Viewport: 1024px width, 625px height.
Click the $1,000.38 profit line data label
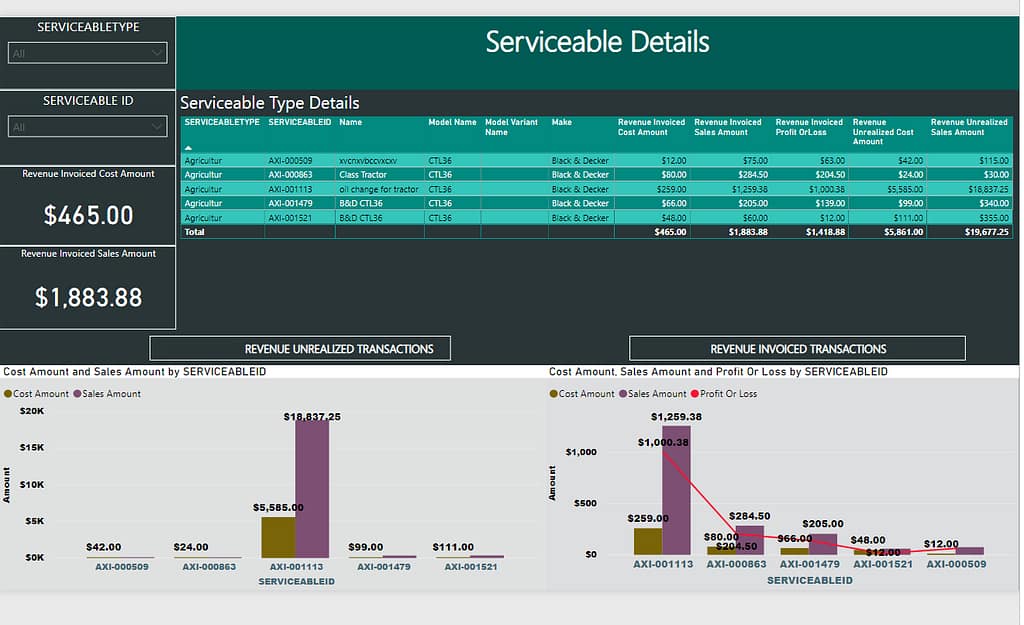point(663,442)
